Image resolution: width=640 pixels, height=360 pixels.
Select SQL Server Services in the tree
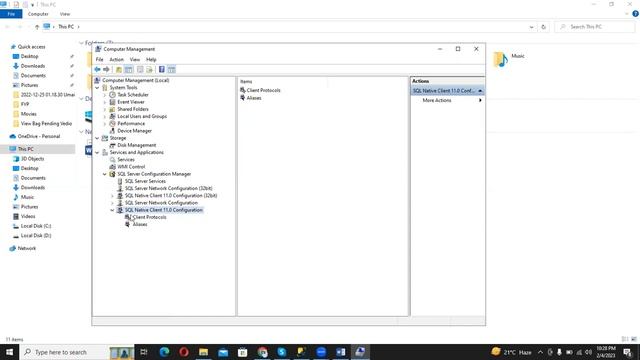[x=145, y=181]
